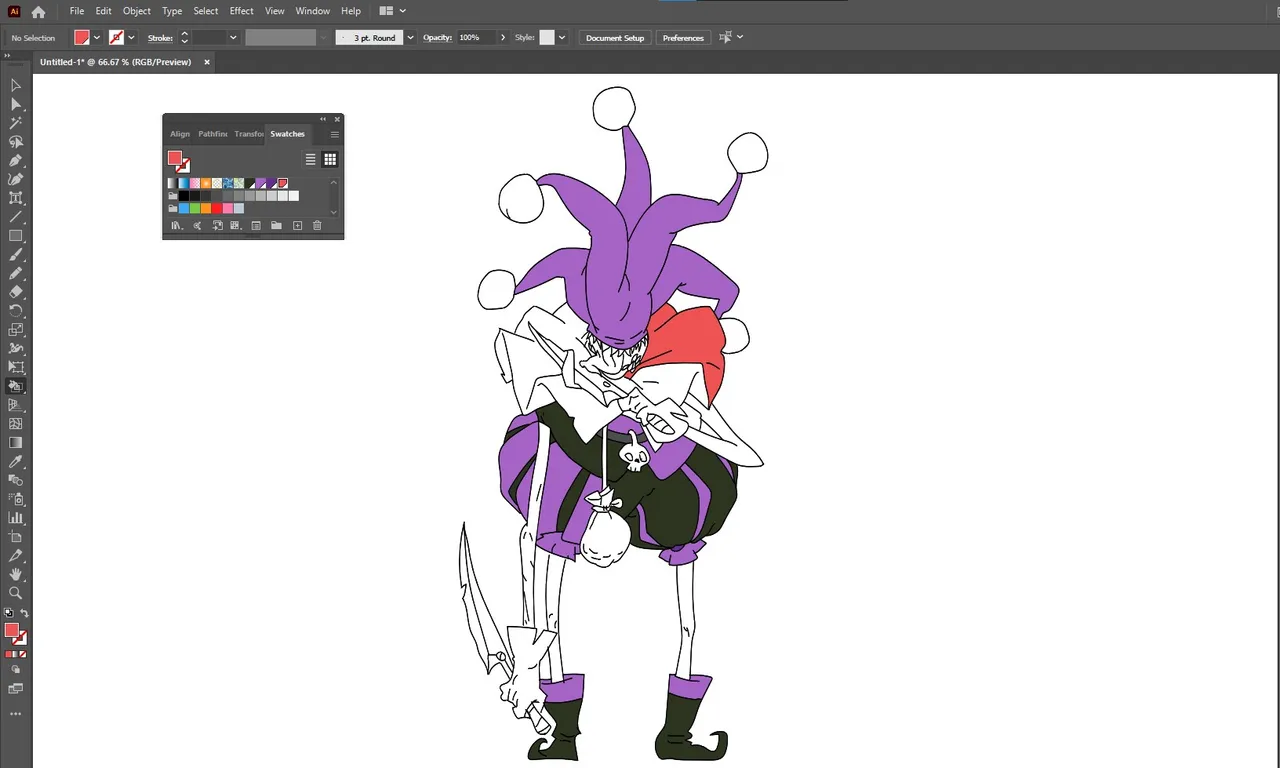Switch Swatches panel to list view
Viewport: 1280px width, 768px height.
(x=311, y=159)
